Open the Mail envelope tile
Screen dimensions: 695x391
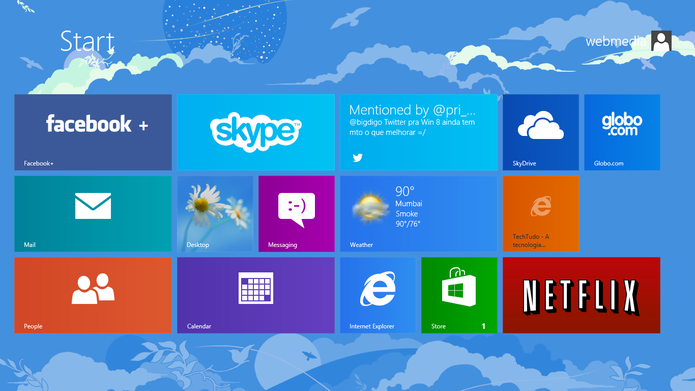point(93,214)
